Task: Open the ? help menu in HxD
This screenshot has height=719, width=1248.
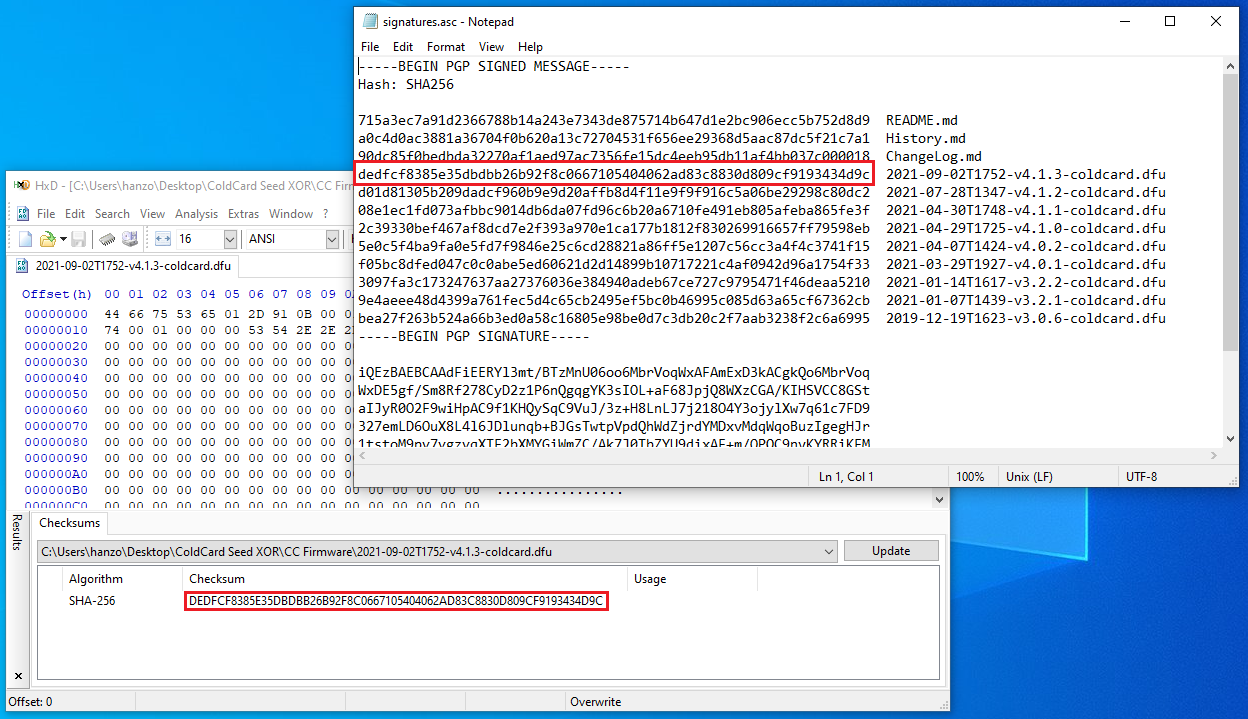Action: [325, 213]
